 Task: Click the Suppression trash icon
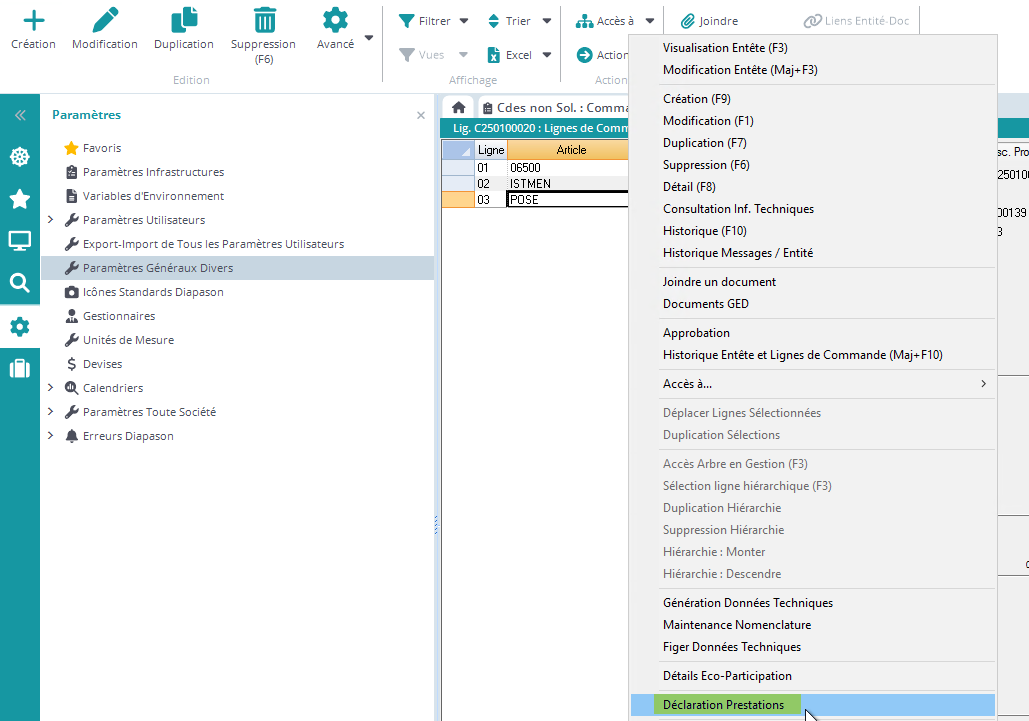point(264,20)
